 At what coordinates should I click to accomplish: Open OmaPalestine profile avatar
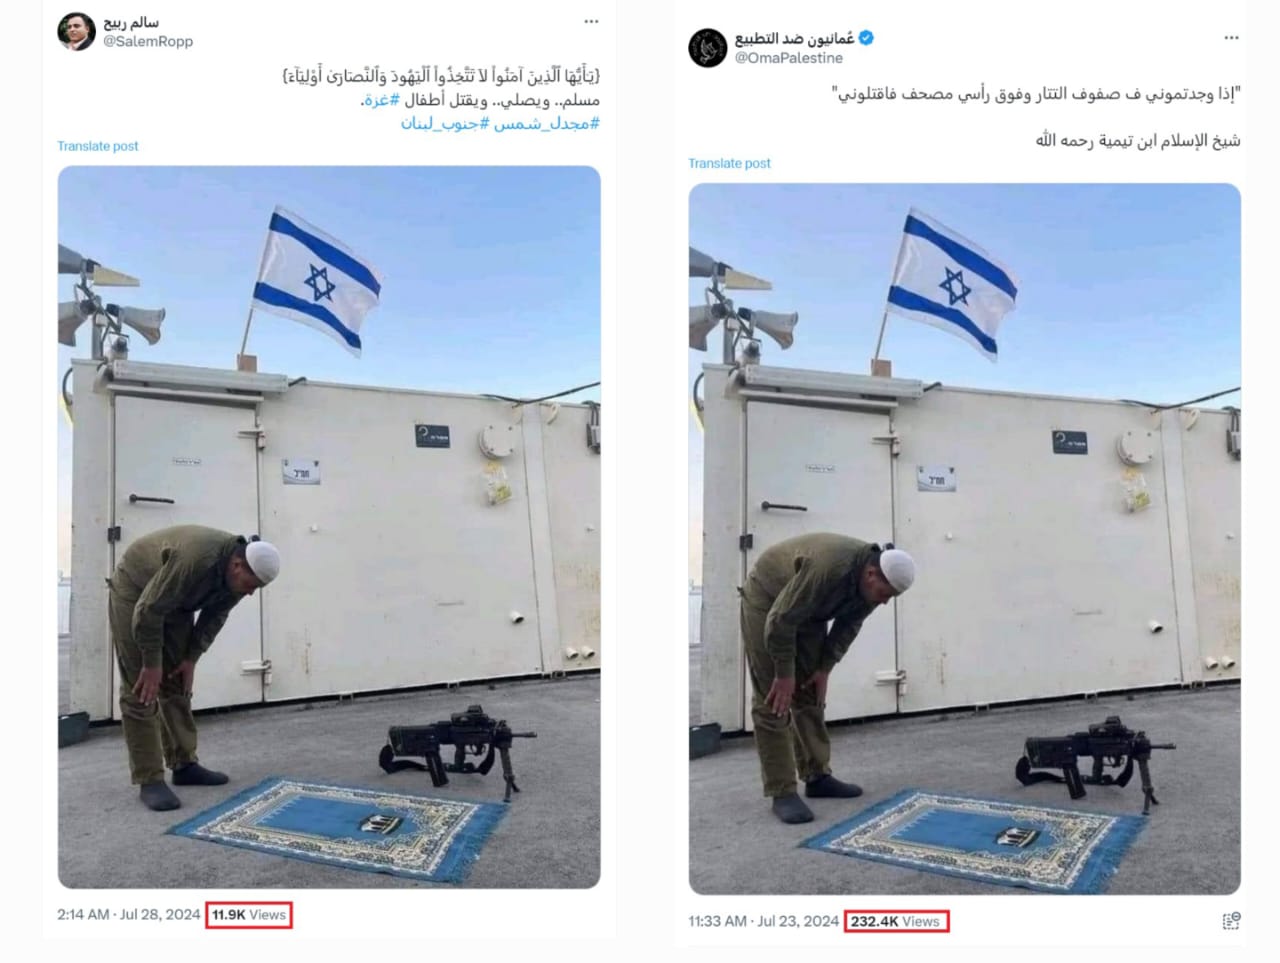tap(707, 48)
